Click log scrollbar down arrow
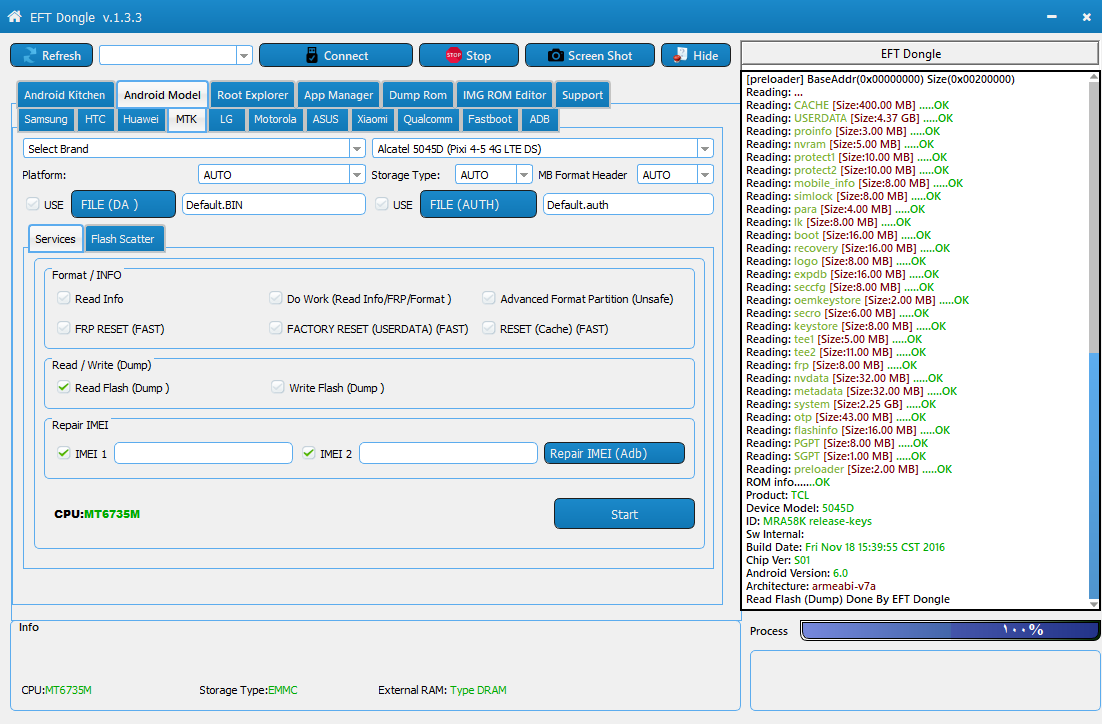 click(1094, 603)
